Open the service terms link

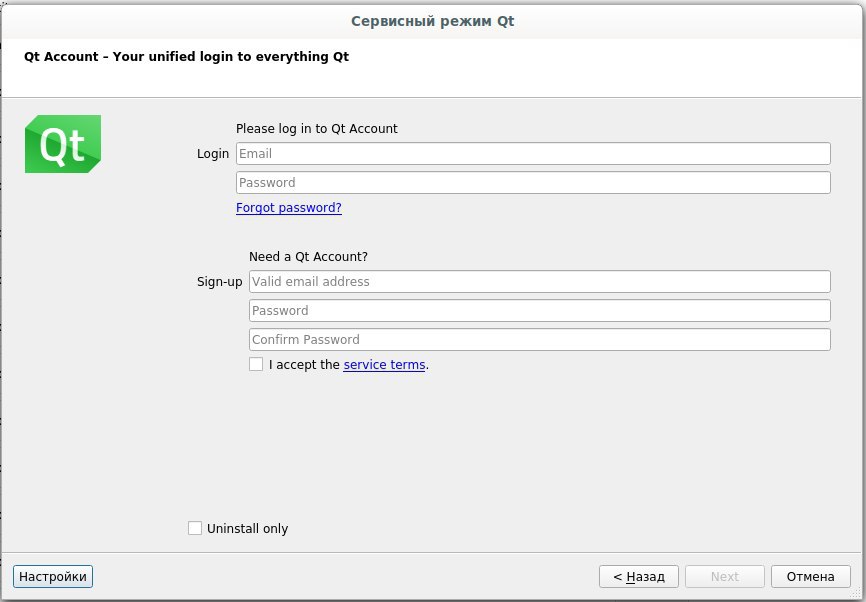click(384, 365)
